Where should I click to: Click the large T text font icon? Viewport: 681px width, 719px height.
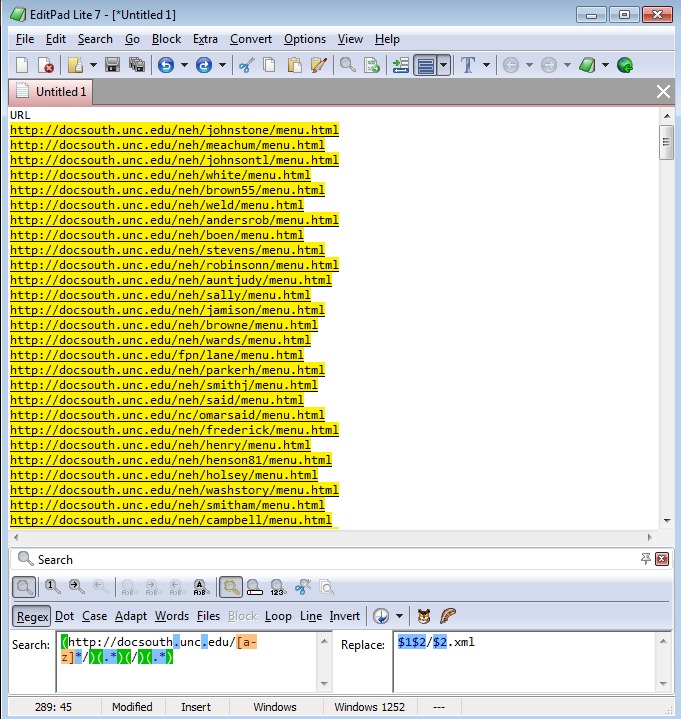pos(468,65)
